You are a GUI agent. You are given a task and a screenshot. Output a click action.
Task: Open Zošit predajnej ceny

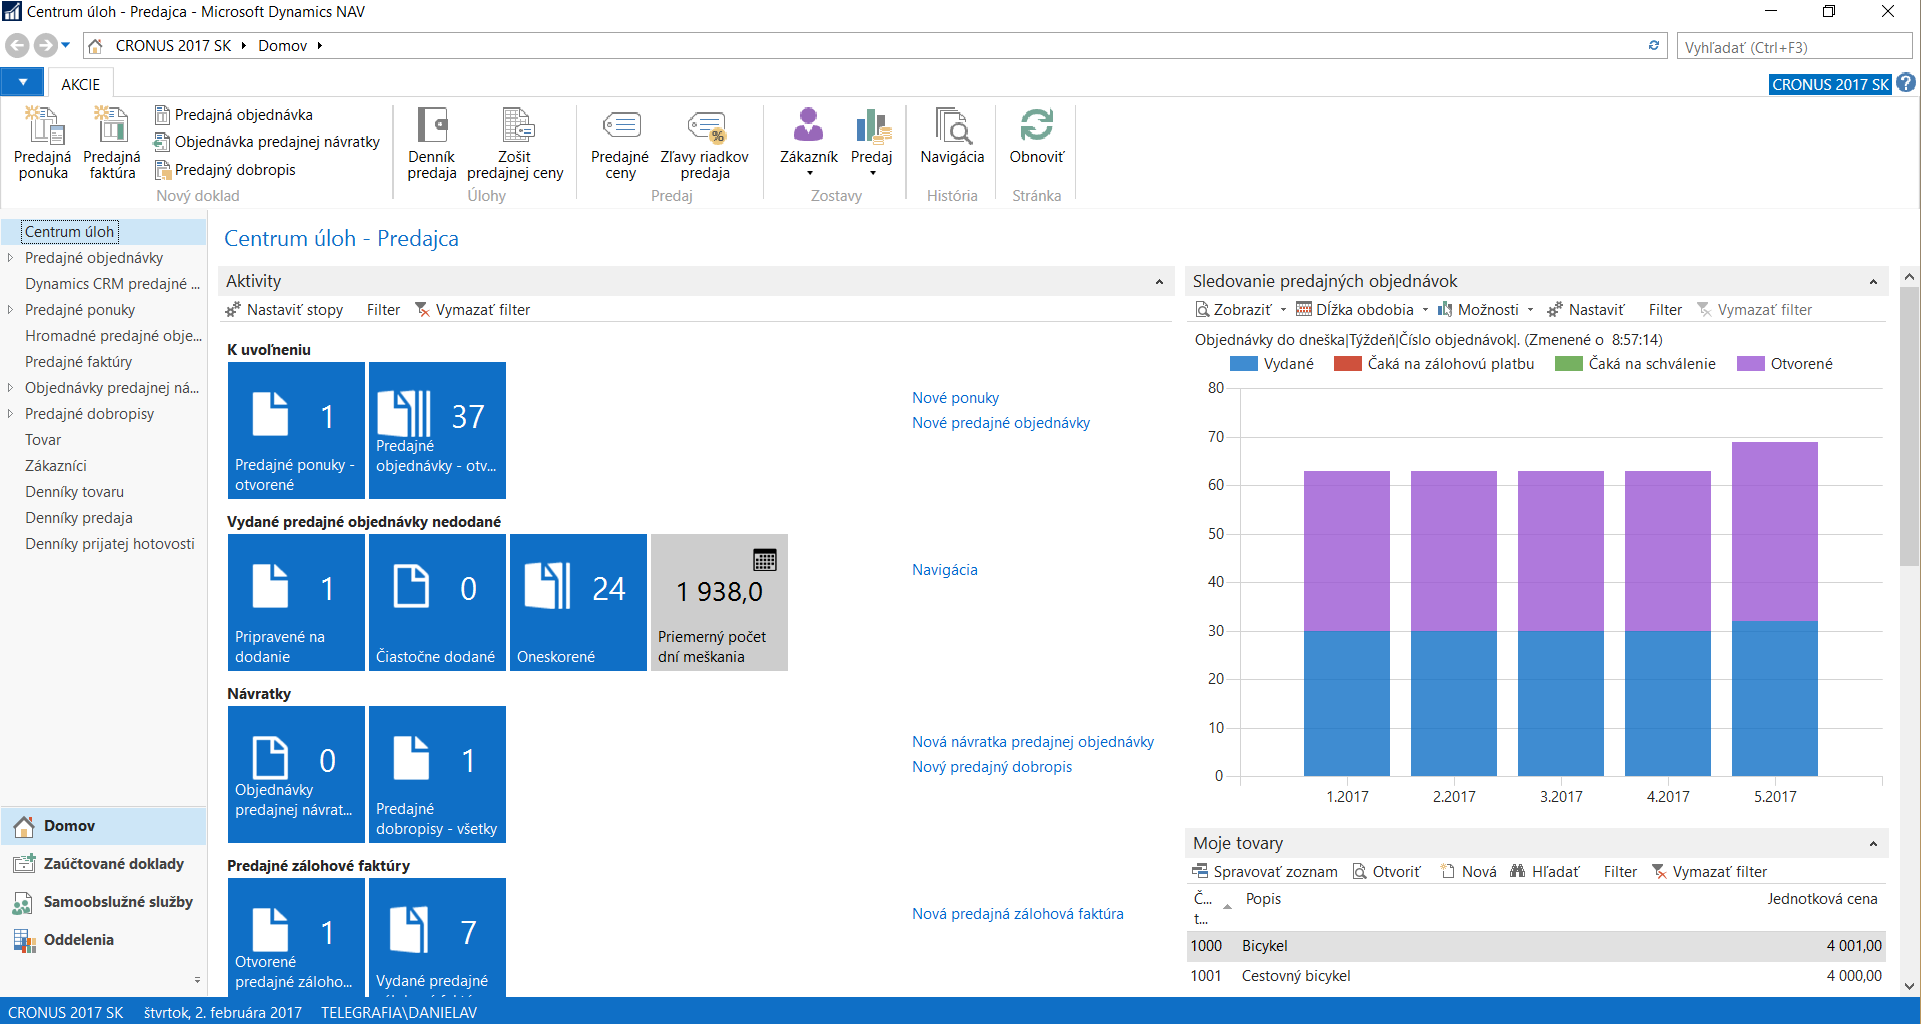515,143
